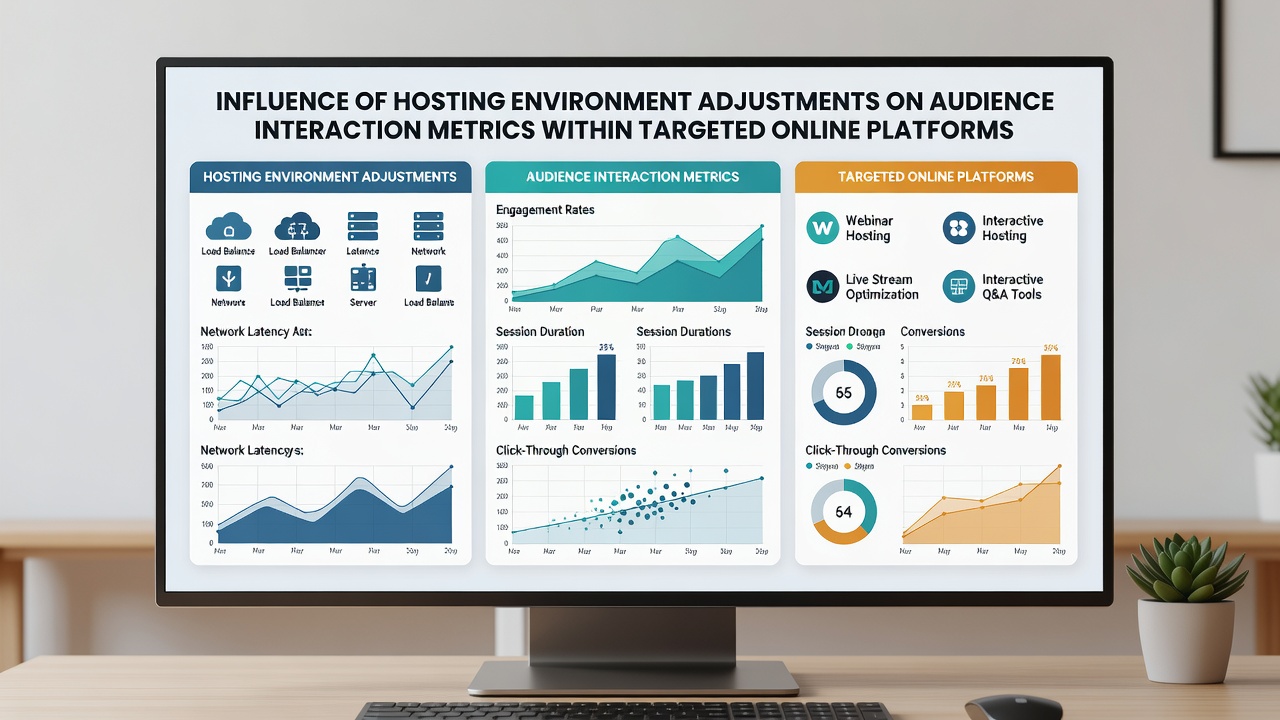The image size is (1280, 720).
Task: Click the "Webinar Hosting" label
Action: click(x=869, y=228)
